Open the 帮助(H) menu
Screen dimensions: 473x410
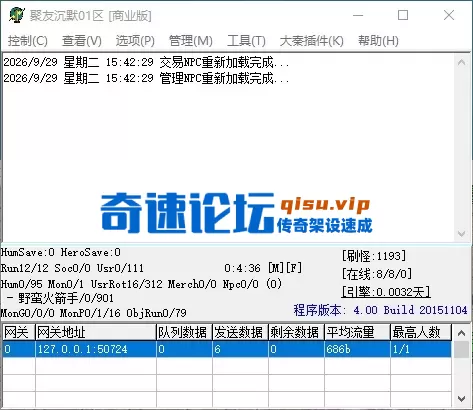(x=378, y=41)
